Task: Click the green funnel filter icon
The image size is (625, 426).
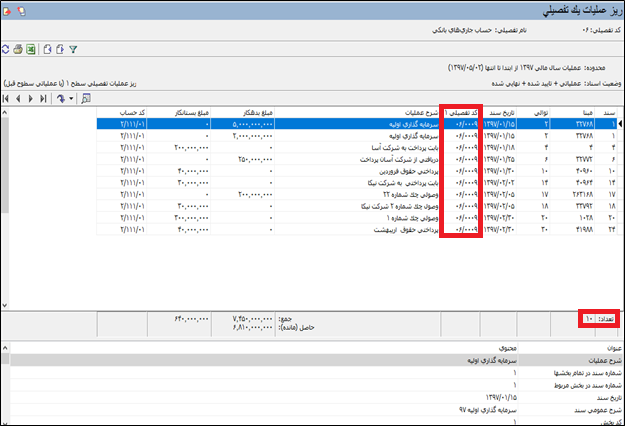Action: click(73, 49)
